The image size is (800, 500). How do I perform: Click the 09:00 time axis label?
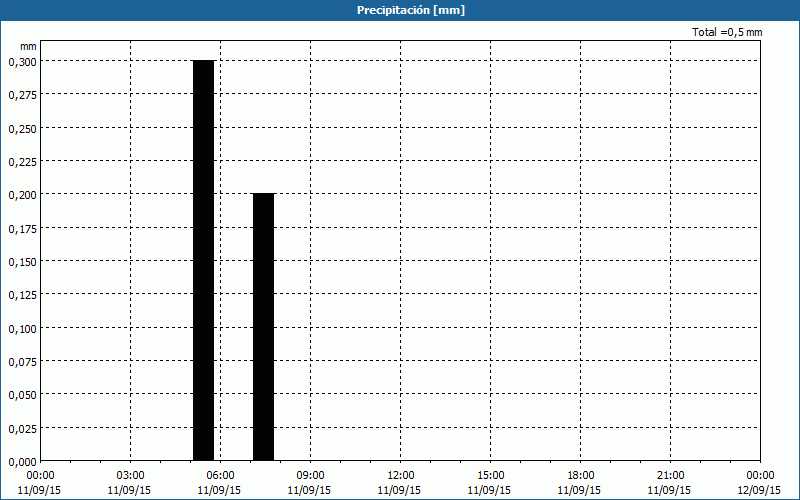coord(310,476)
